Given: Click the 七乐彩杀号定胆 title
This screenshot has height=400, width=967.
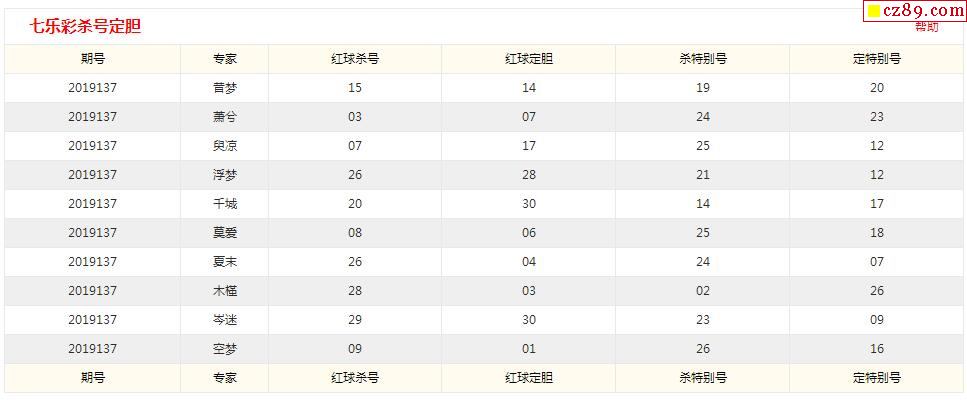Looking at the screenshot, I should pyautogui.click(x=85, y=27).
